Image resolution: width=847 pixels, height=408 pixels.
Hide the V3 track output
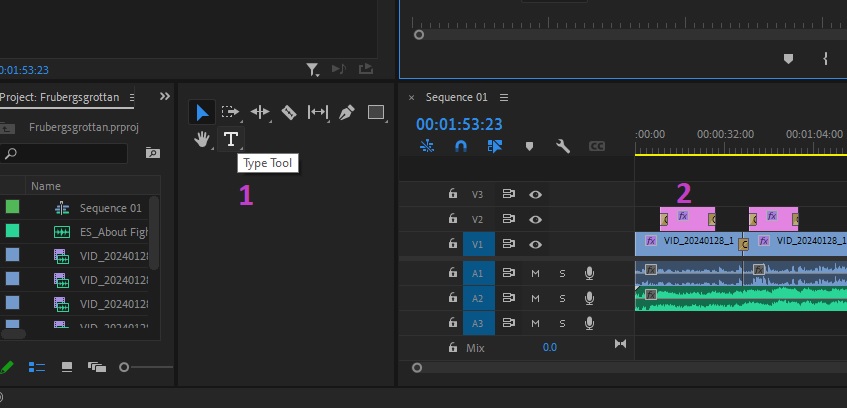(x=535, y=195)
